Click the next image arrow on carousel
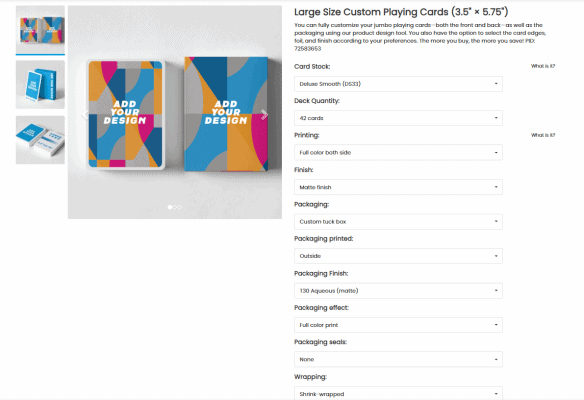Image resolution: width=584 pixels, height=400 pixels. [264, 115]
